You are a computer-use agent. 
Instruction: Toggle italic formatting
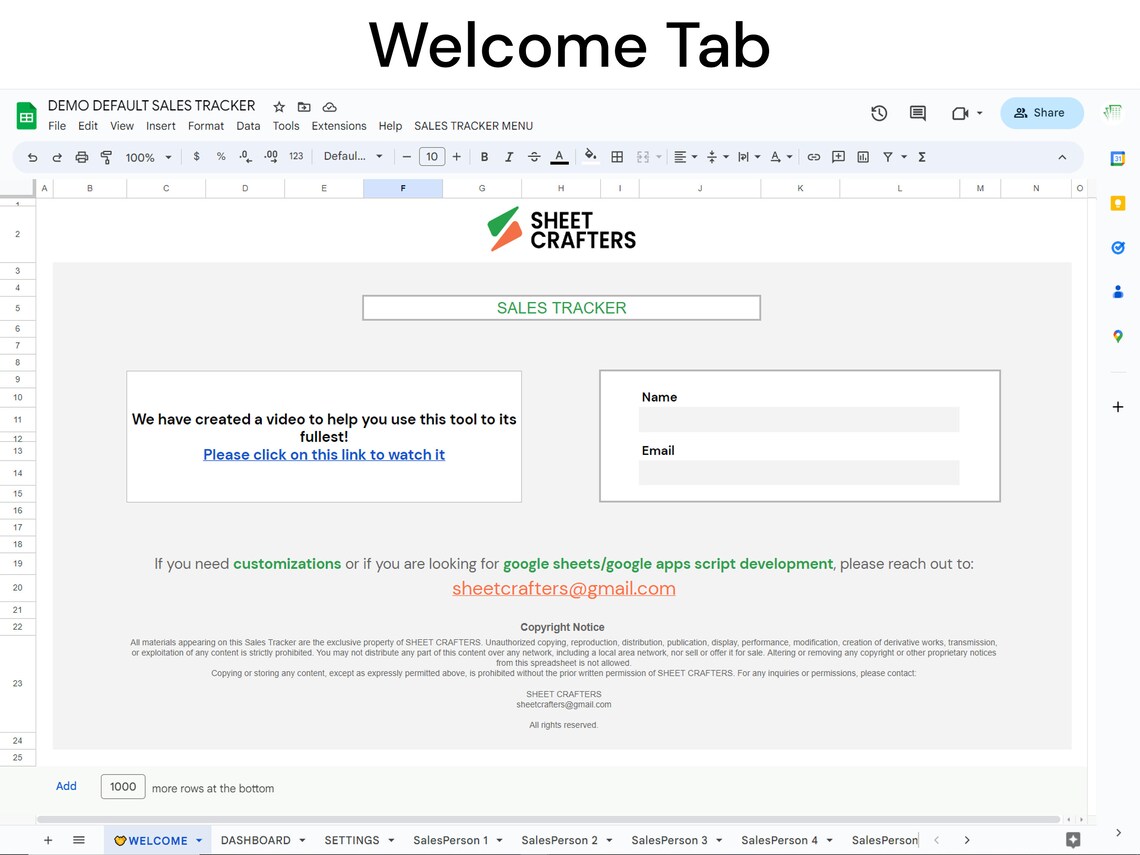(x=508, y=157)
